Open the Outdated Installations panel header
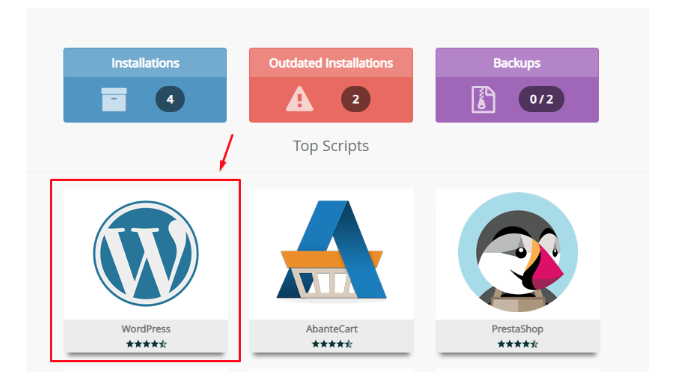692x382 pixels. 331,63
